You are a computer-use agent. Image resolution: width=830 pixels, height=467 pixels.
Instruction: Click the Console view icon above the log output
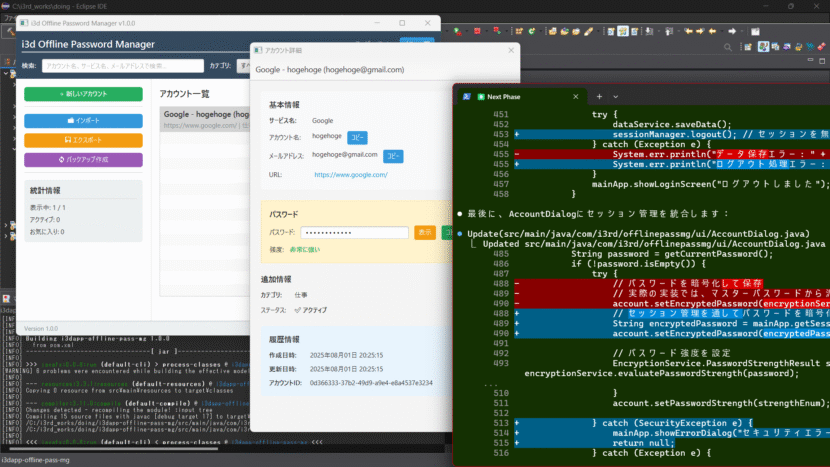pyautogui.click(x=6, y=299)
